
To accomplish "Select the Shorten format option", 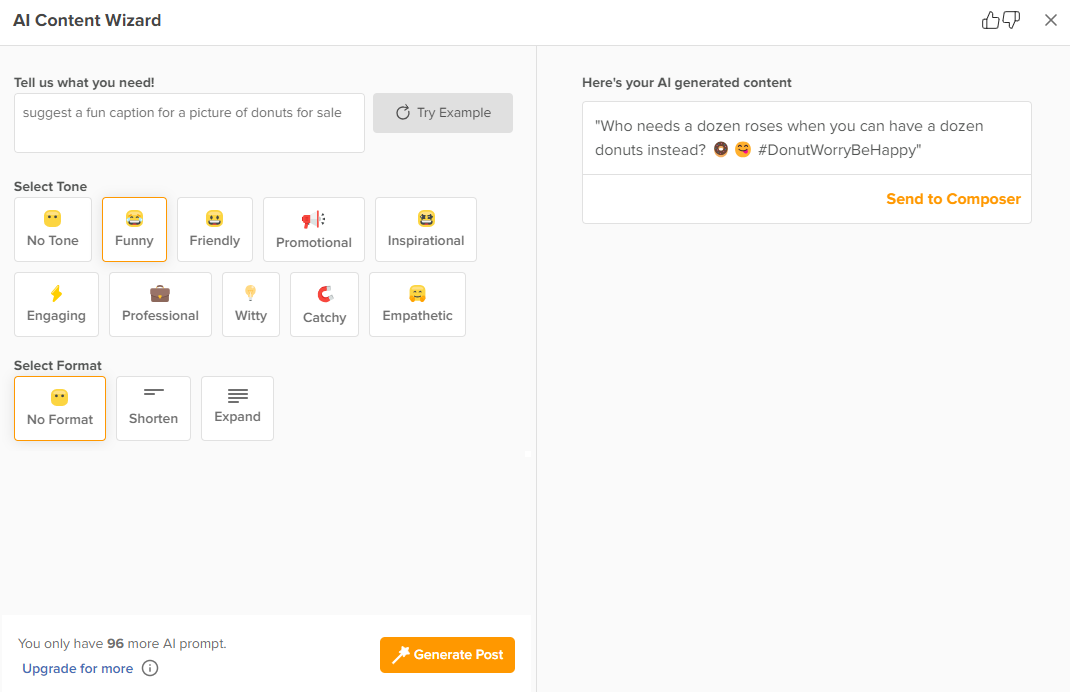I will [x=153, y=407].
